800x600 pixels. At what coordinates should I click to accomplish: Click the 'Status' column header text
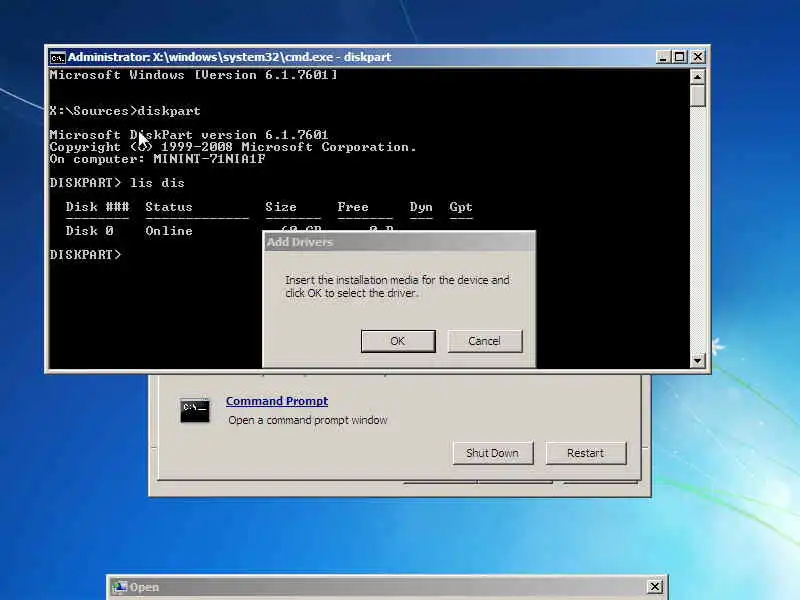coord(169,207)
